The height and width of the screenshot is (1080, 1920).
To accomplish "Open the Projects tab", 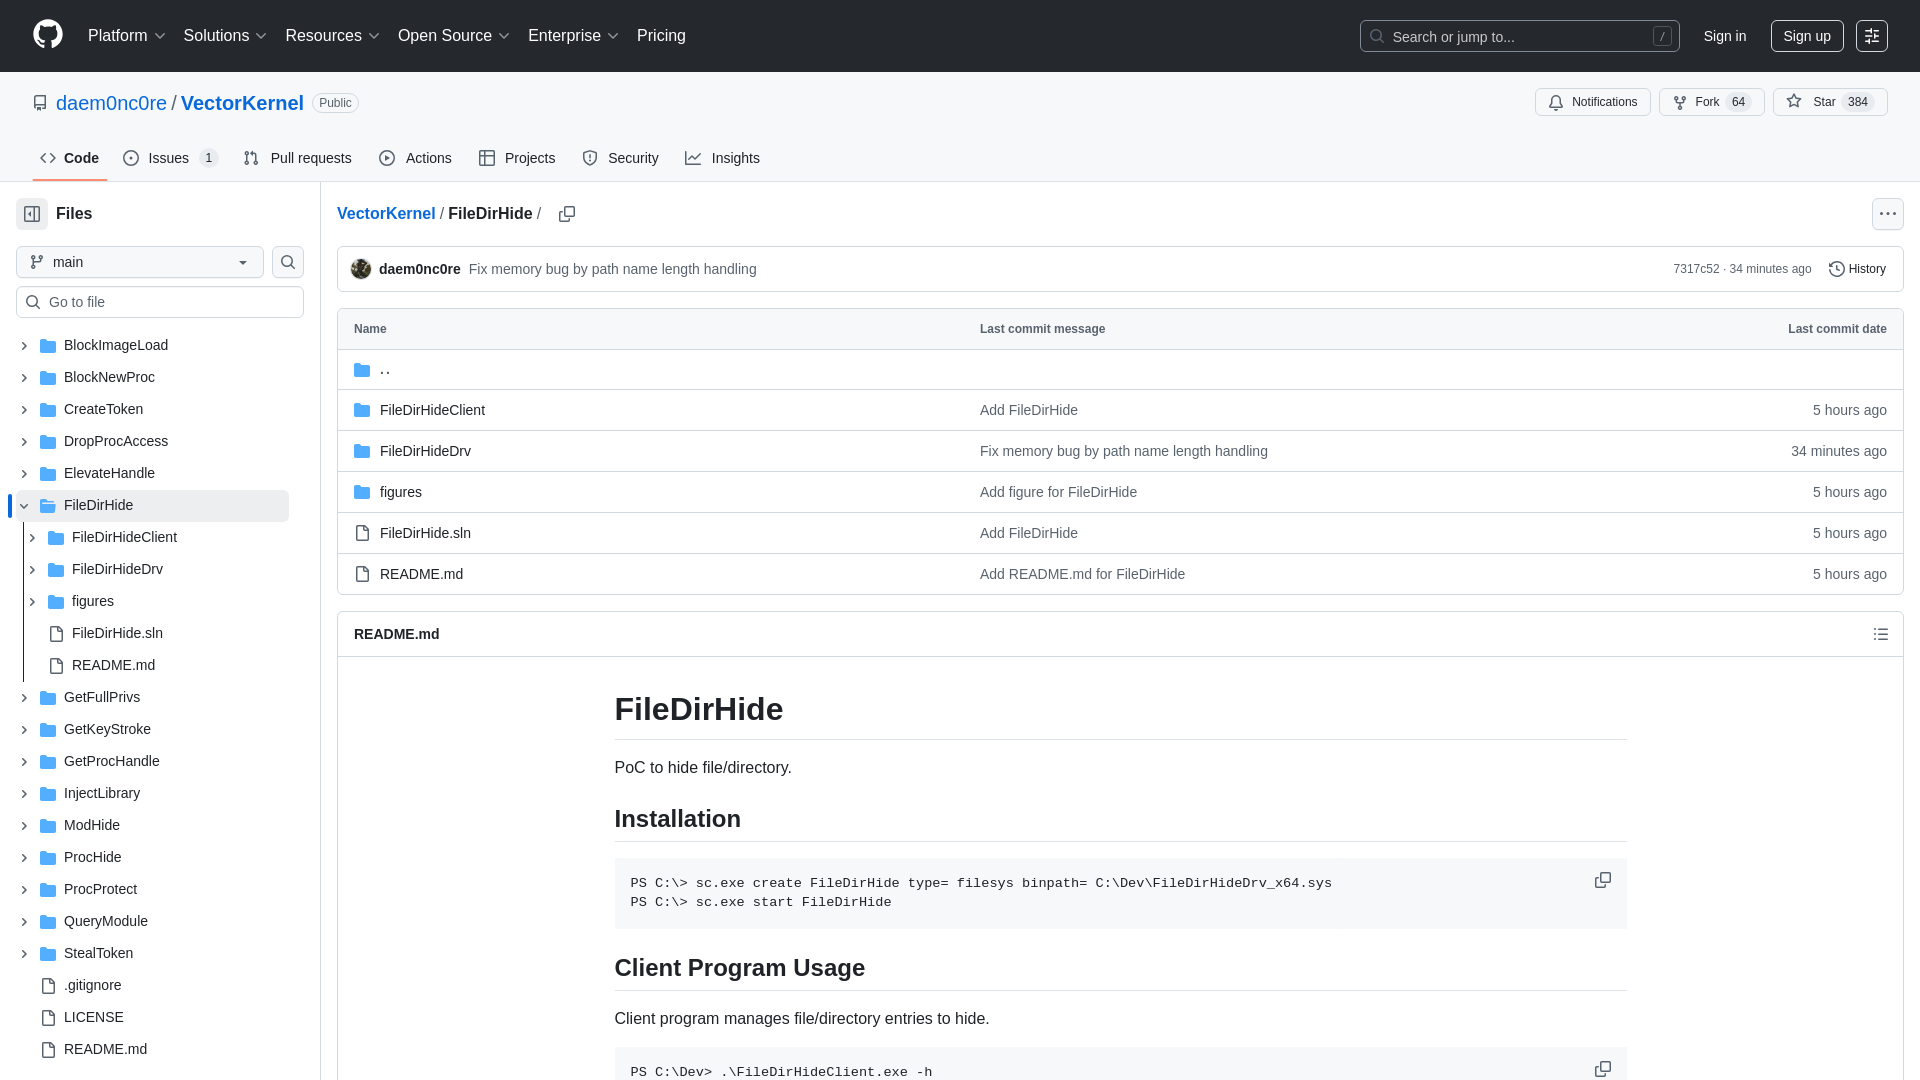I will (517, 158).
